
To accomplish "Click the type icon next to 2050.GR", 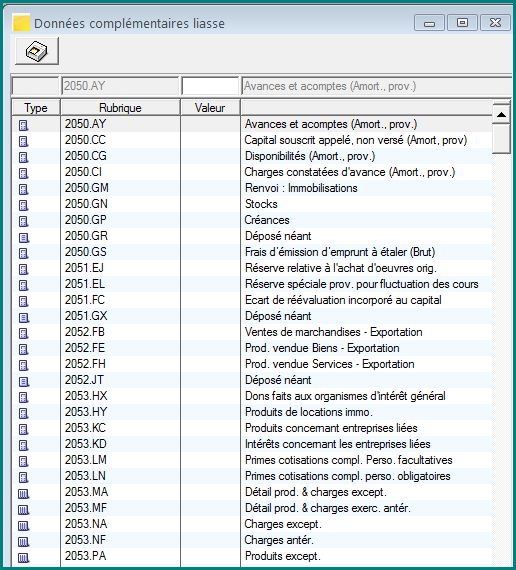I will click(24, 237).
